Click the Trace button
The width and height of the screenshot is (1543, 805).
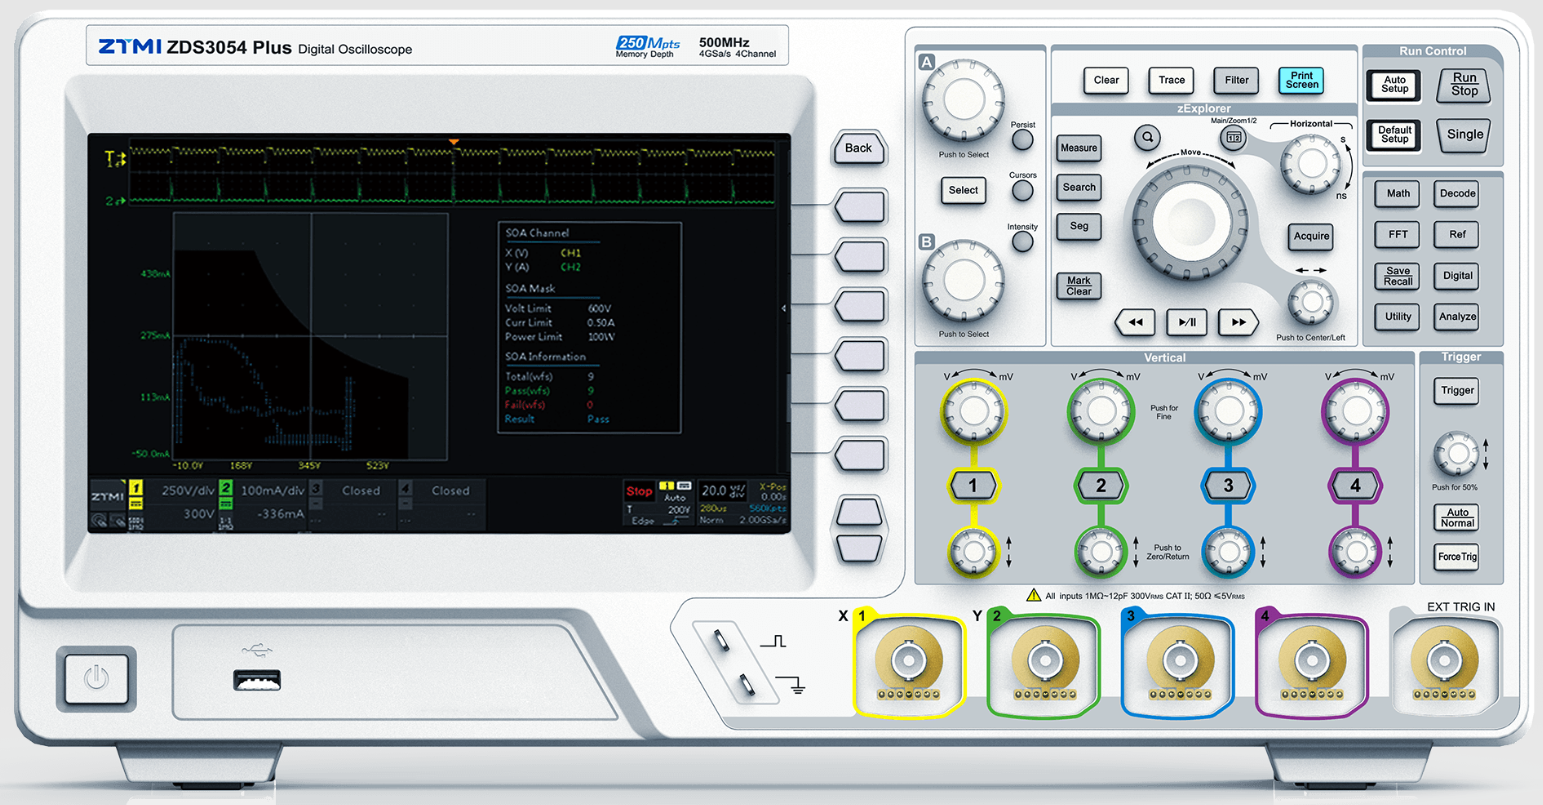coord(1171,80)
